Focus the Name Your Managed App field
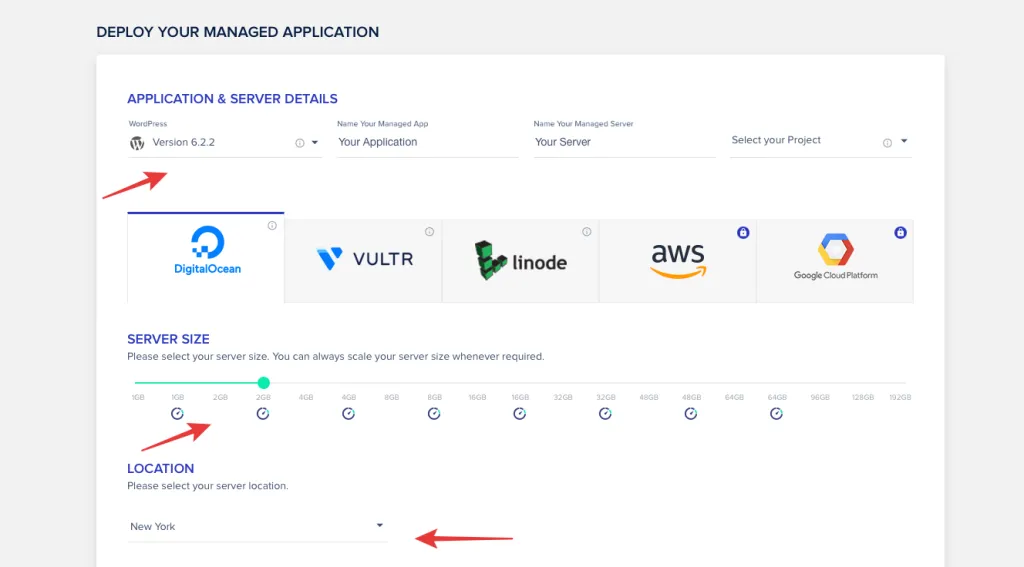Screen dimensions: 1024x567 [426, 143]
